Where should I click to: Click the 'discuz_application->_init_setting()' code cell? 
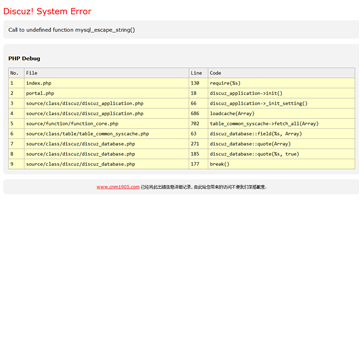click(x=282, y=103)
